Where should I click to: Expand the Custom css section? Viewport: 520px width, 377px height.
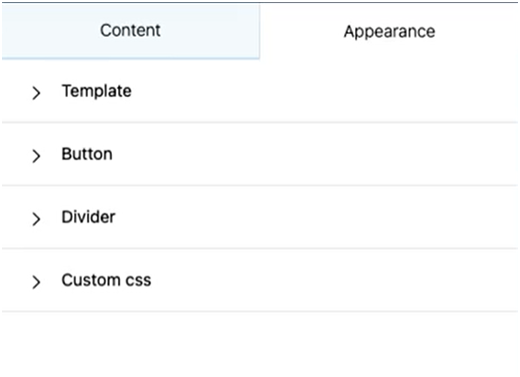(x=260, y=280)
